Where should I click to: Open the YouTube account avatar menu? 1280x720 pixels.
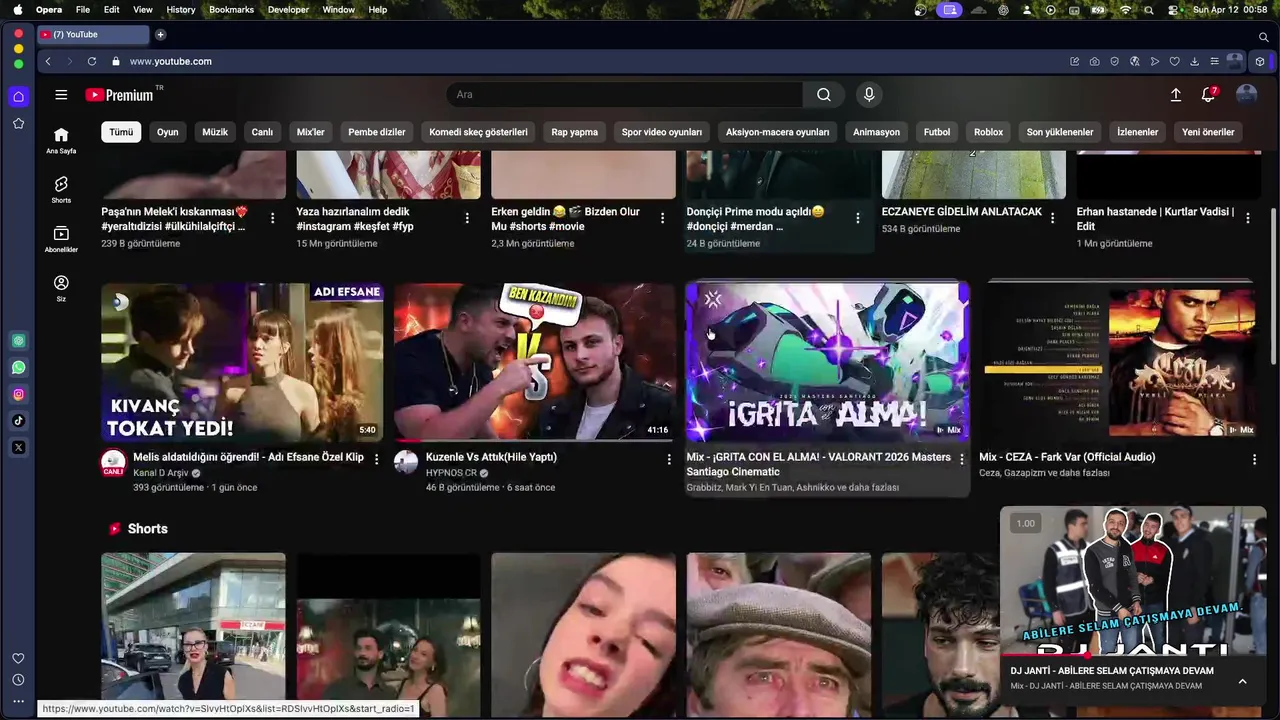point(1246,95)
